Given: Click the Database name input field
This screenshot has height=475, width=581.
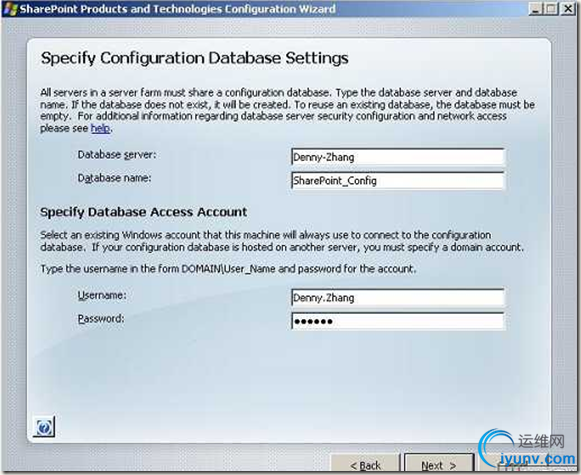Looking at the screenshot, I should point(398,181).
